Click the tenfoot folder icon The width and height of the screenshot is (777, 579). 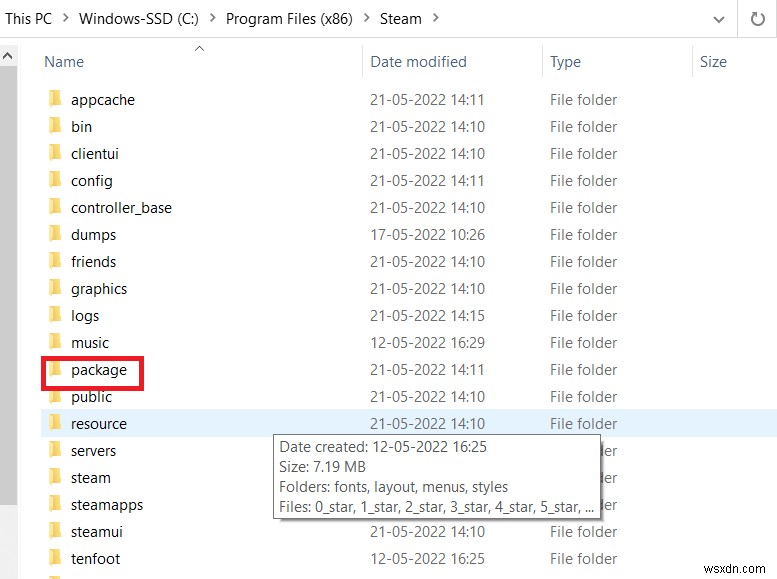pos(55,558)
